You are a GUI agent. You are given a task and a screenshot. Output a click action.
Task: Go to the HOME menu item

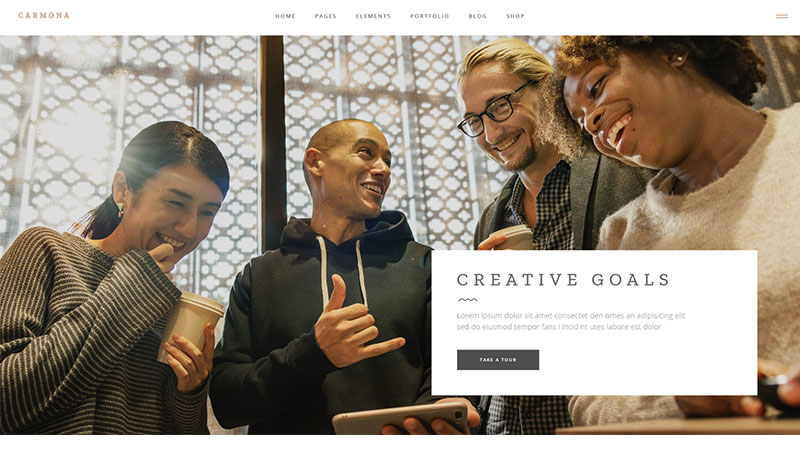point(285,16)
